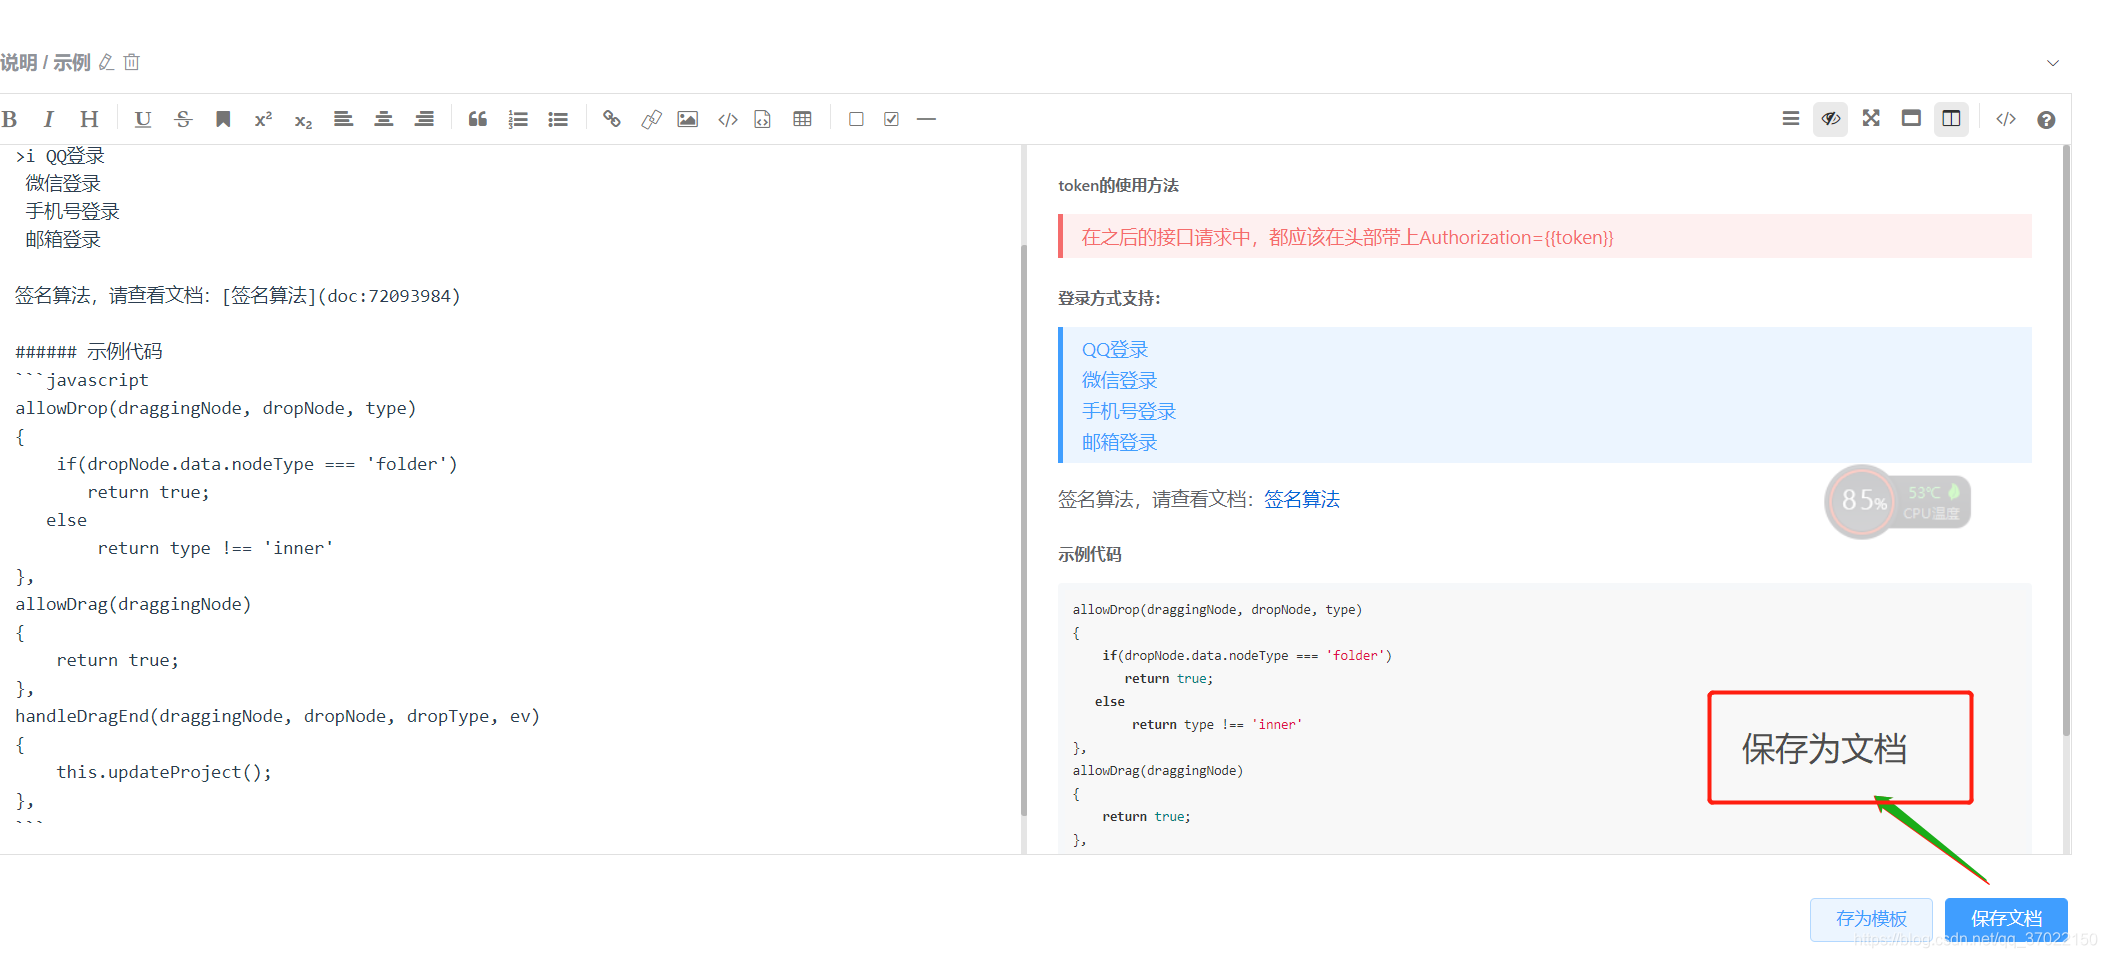Center-align text using the toolbar
Viewport: 2107px width, 958px height.
coord(383,119)
